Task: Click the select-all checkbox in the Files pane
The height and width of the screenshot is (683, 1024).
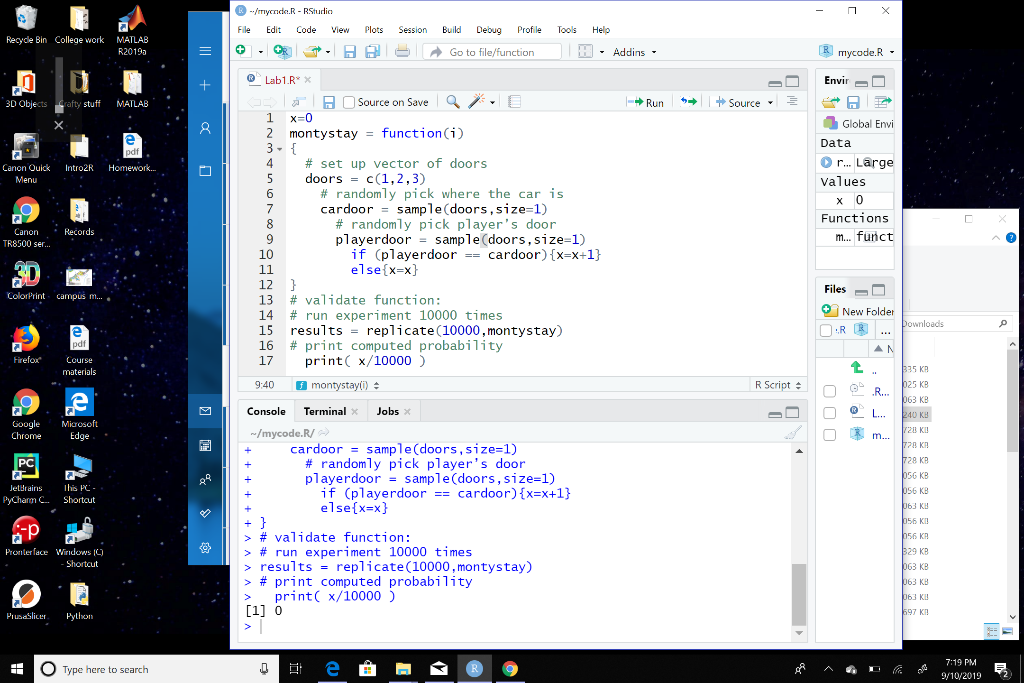Action: (x=824, y=329)
